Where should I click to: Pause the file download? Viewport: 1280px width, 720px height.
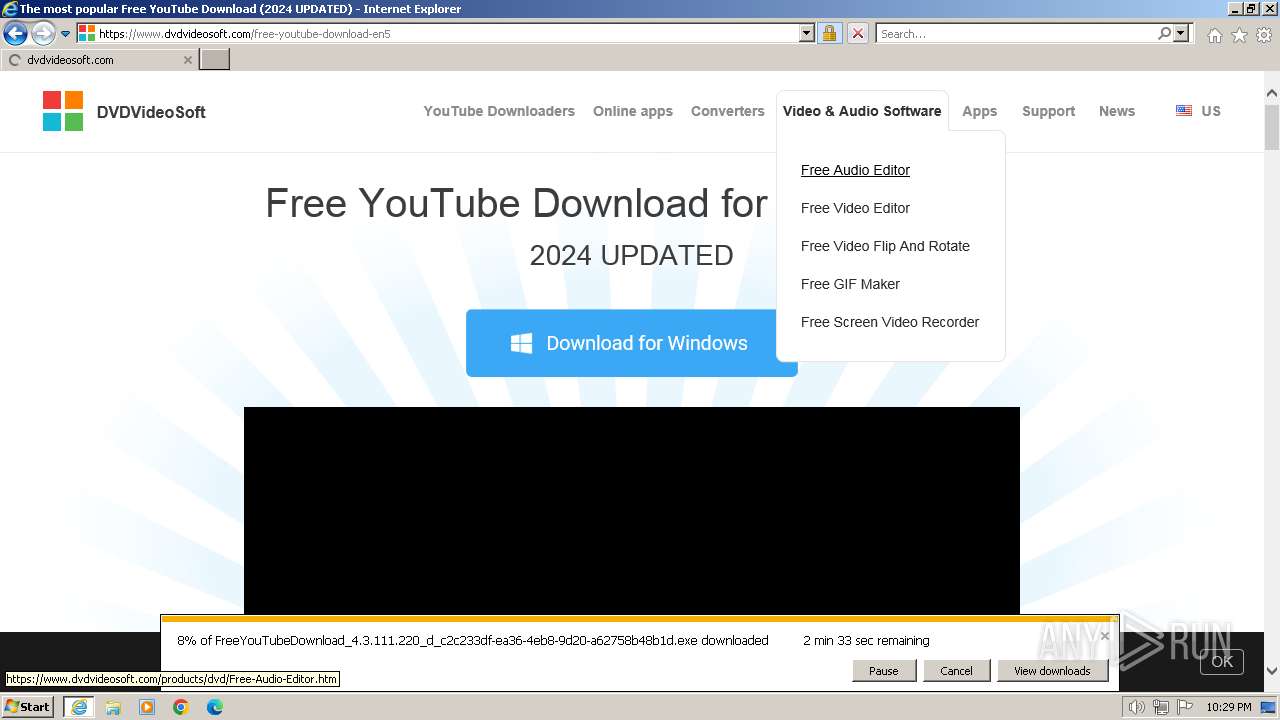(x=883, y=671)
